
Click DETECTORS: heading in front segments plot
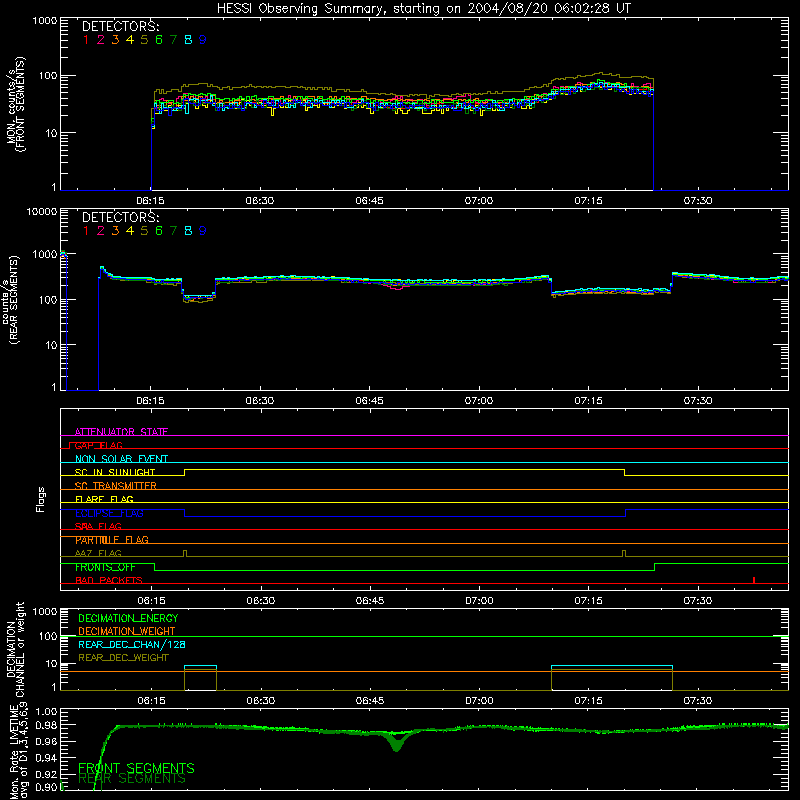coord(120,27)
